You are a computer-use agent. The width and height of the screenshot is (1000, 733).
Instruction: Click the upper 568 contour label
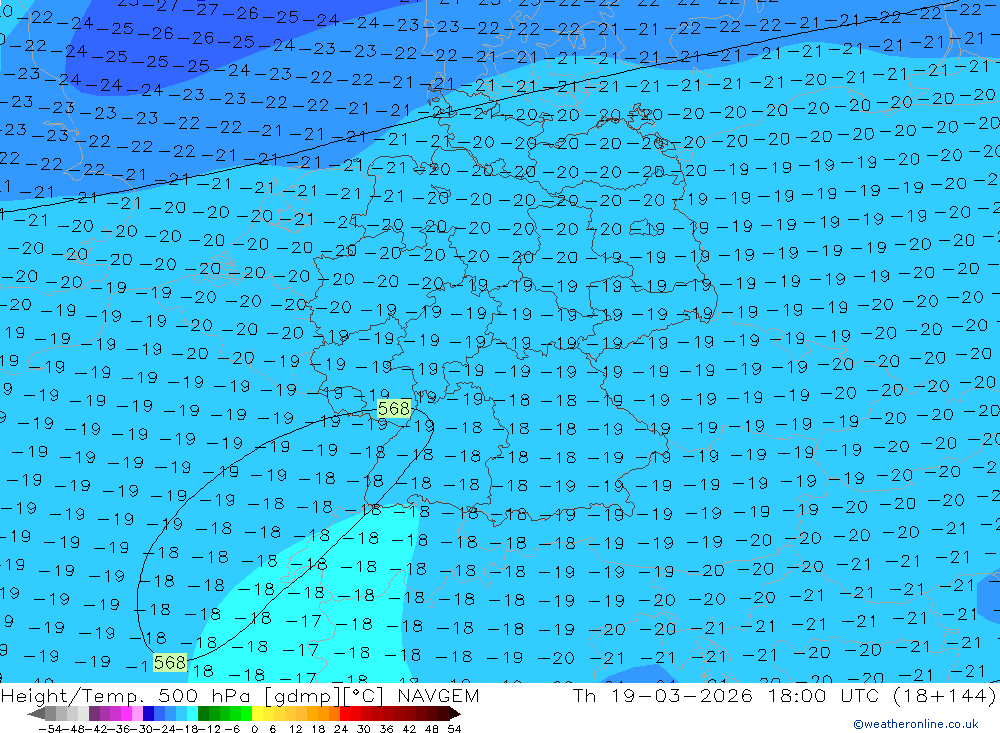393,408
